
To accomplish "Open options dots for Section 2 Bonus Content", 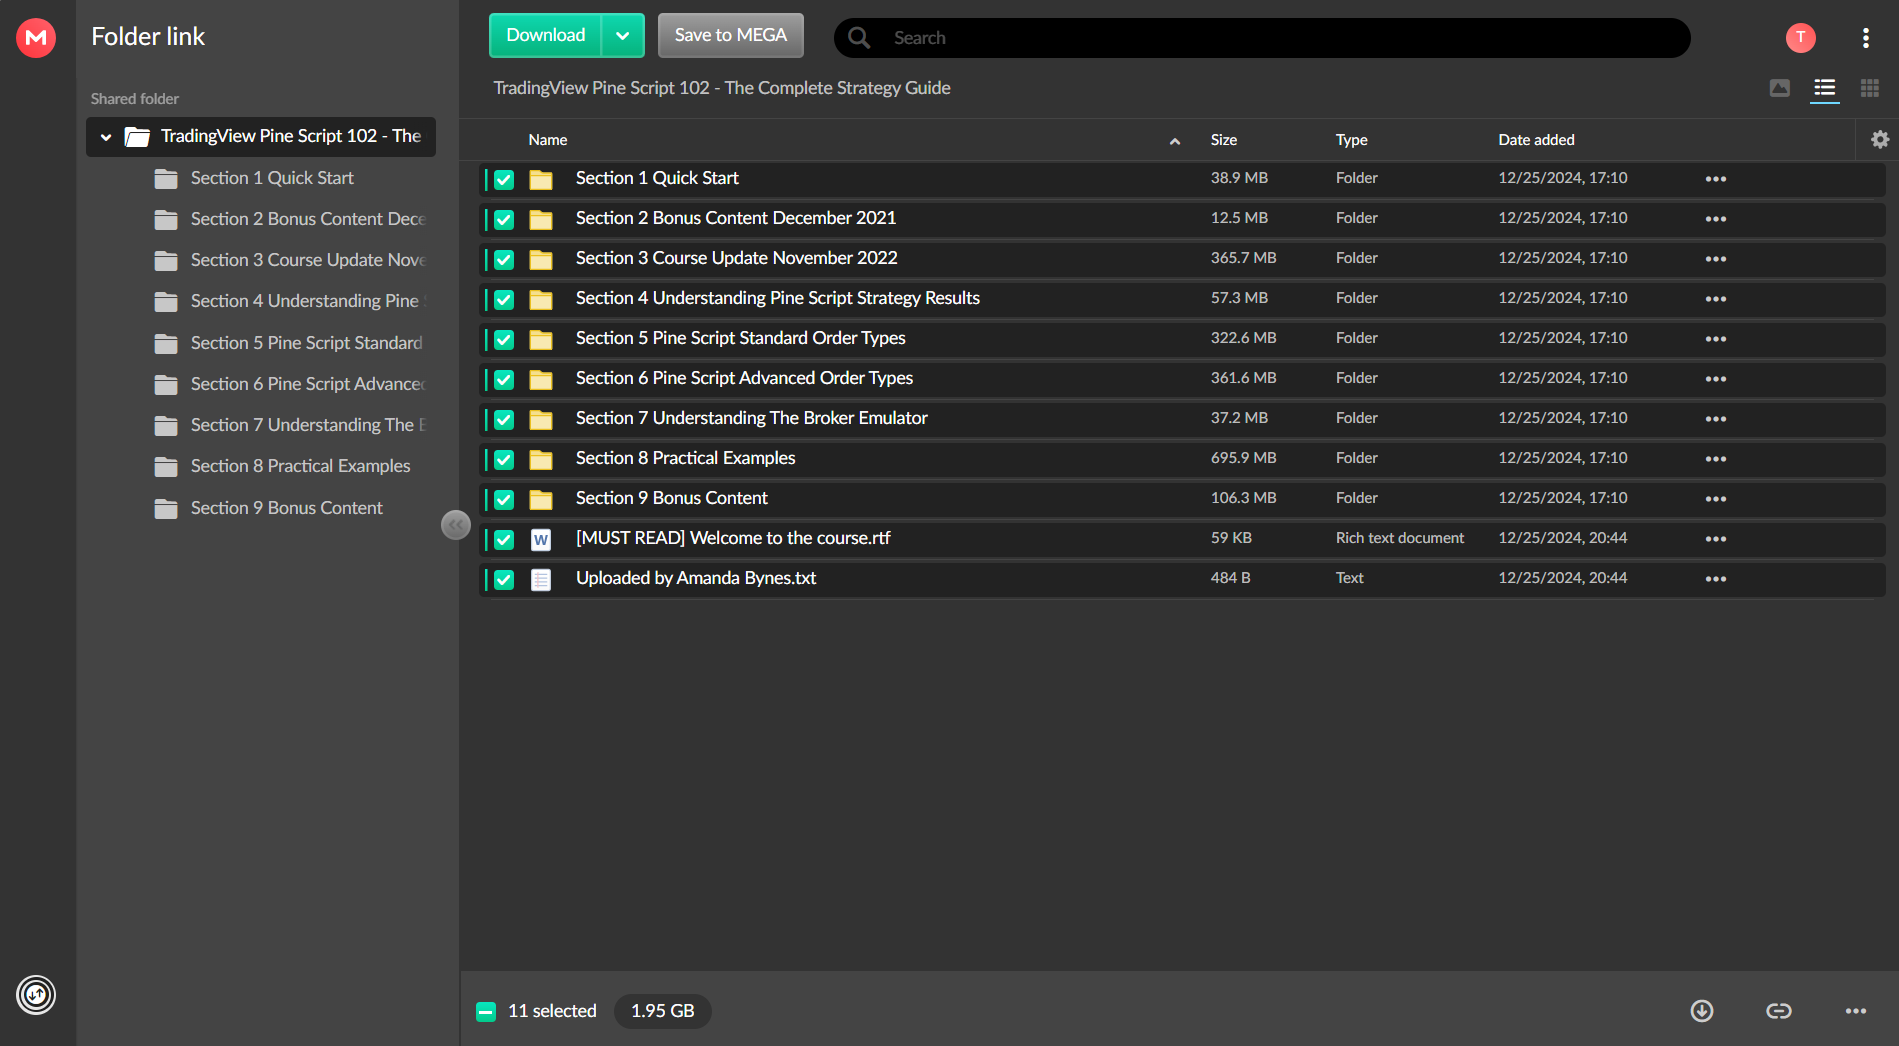I will pyautogui.click(x=1716, y=219).
